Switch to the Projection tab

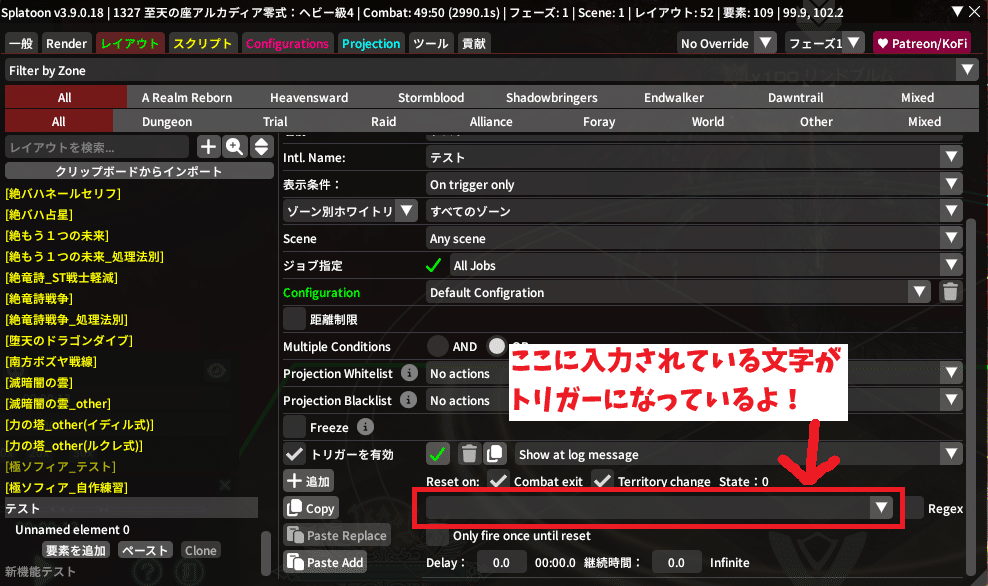coord(370,44)
